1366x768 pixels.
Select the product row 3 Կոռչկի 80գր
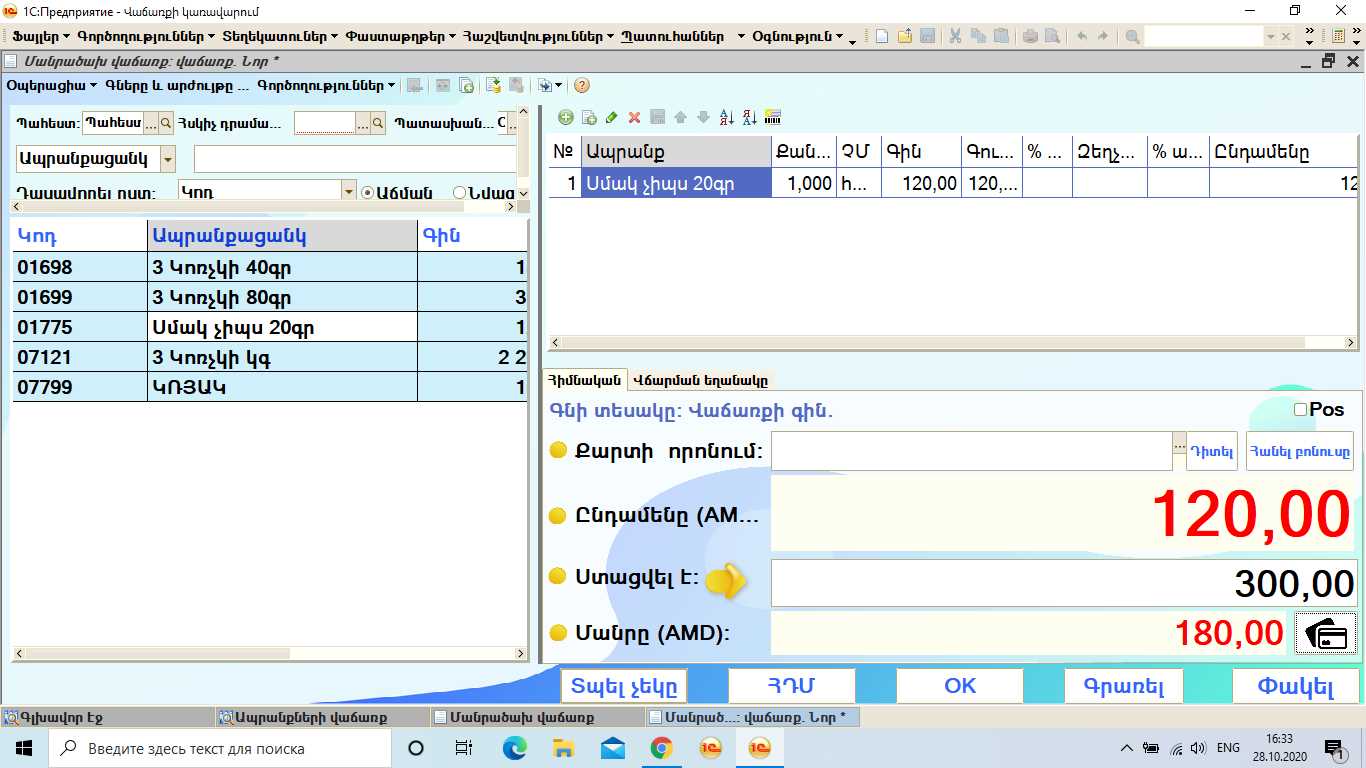pyautogui.click(x=270, y=297)
